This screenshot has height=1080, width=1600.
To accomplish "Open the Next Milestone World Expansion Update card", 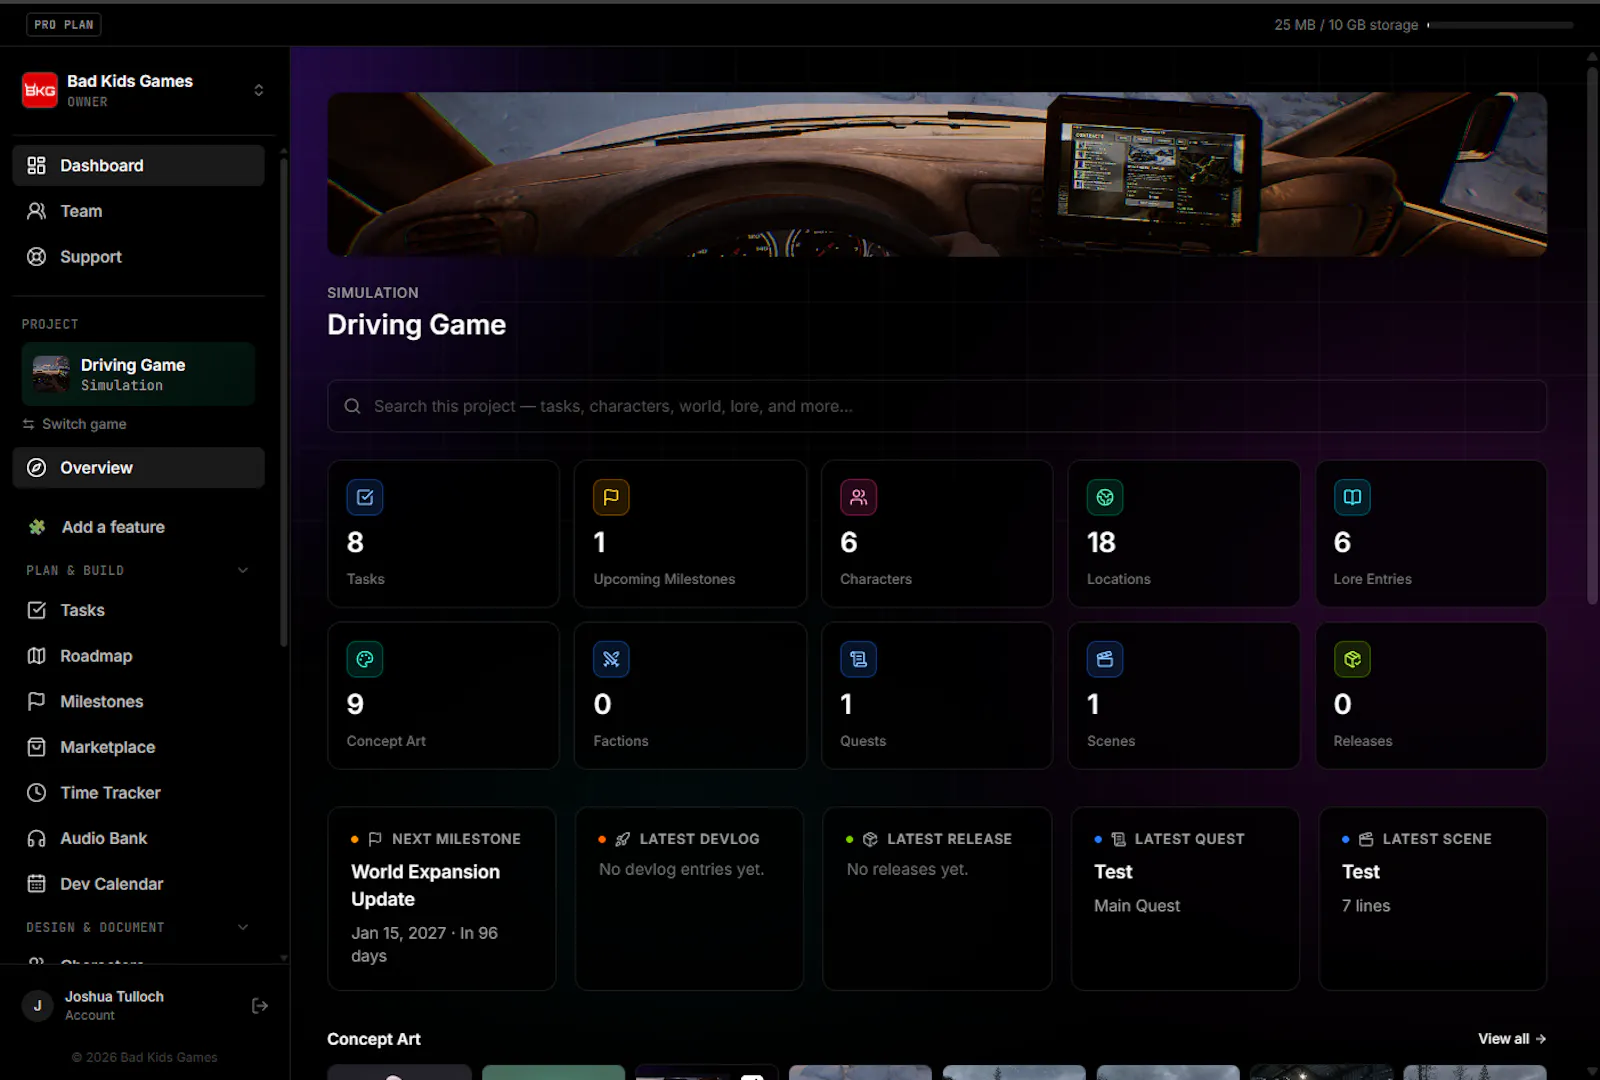I will point(442,899).
